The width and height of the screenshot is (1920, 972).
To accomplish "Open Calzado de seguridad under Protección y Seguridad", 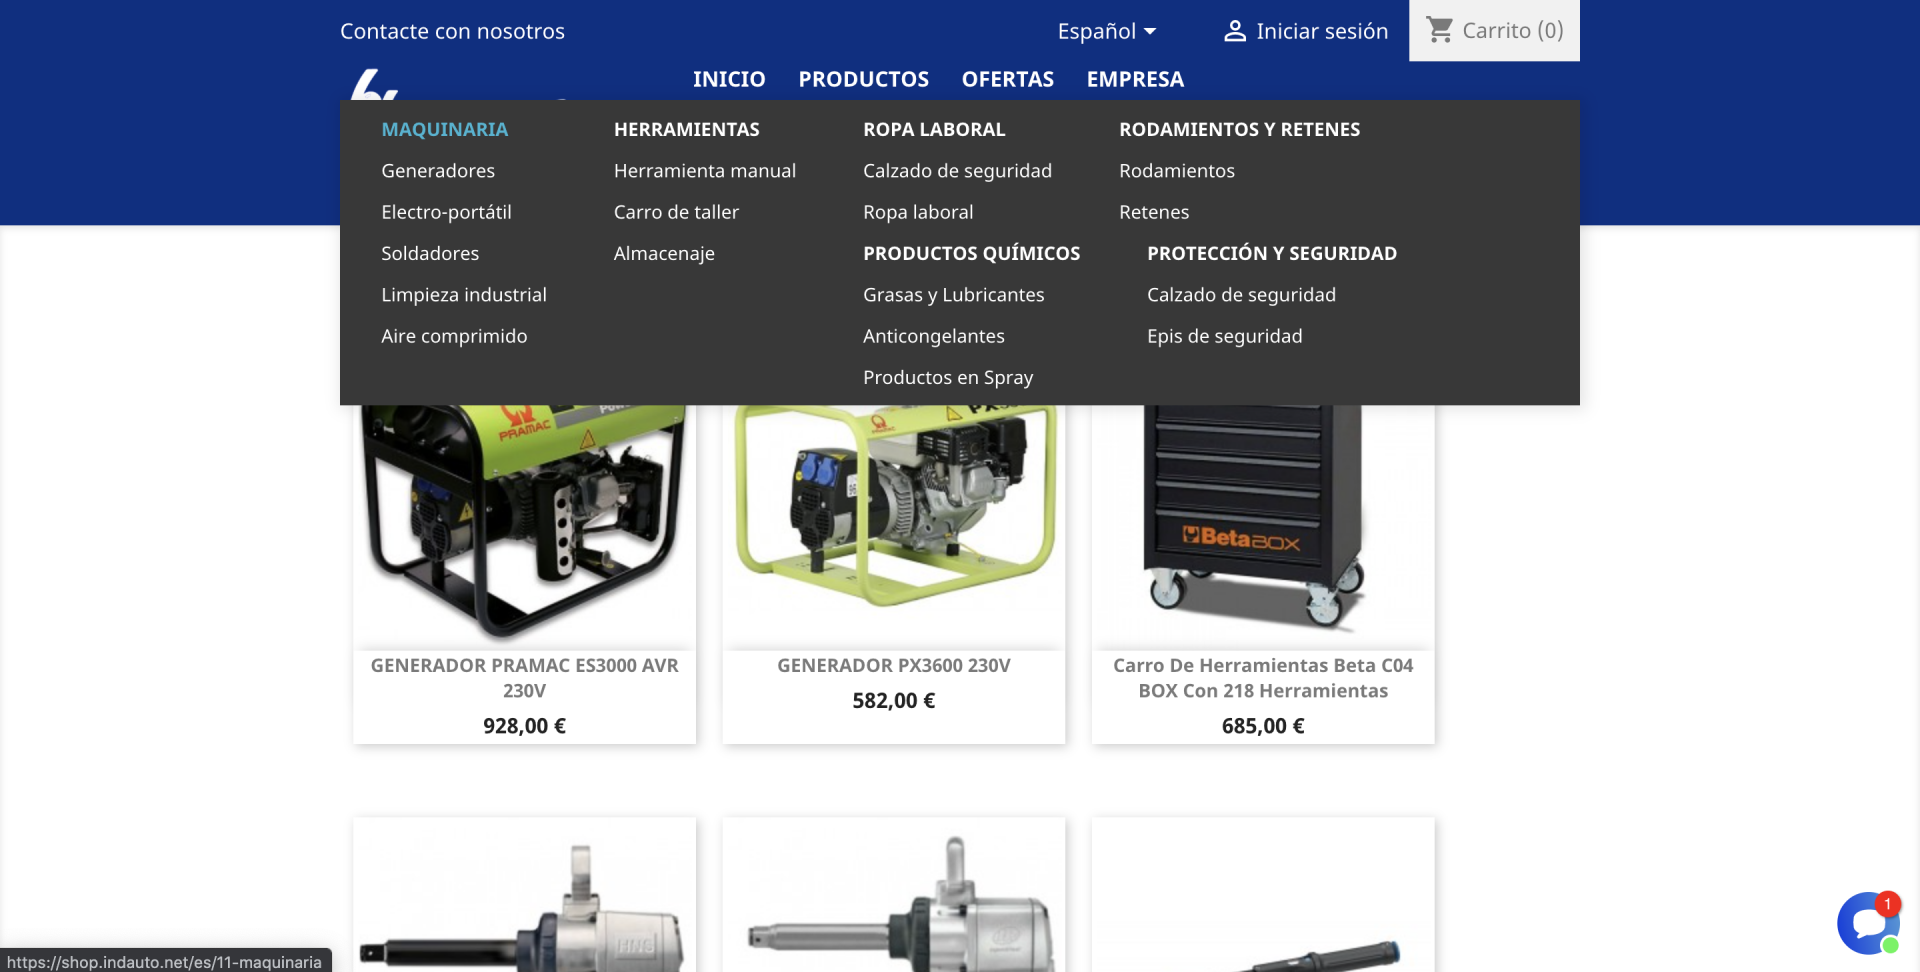I will coord(1241,295).
